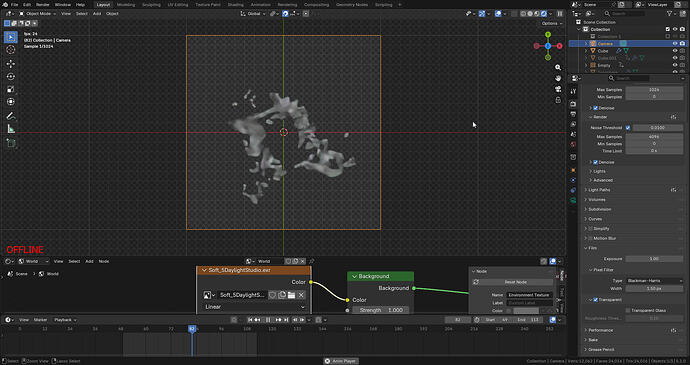
Task: Choose the Move tool
Action: coord(11,64)
